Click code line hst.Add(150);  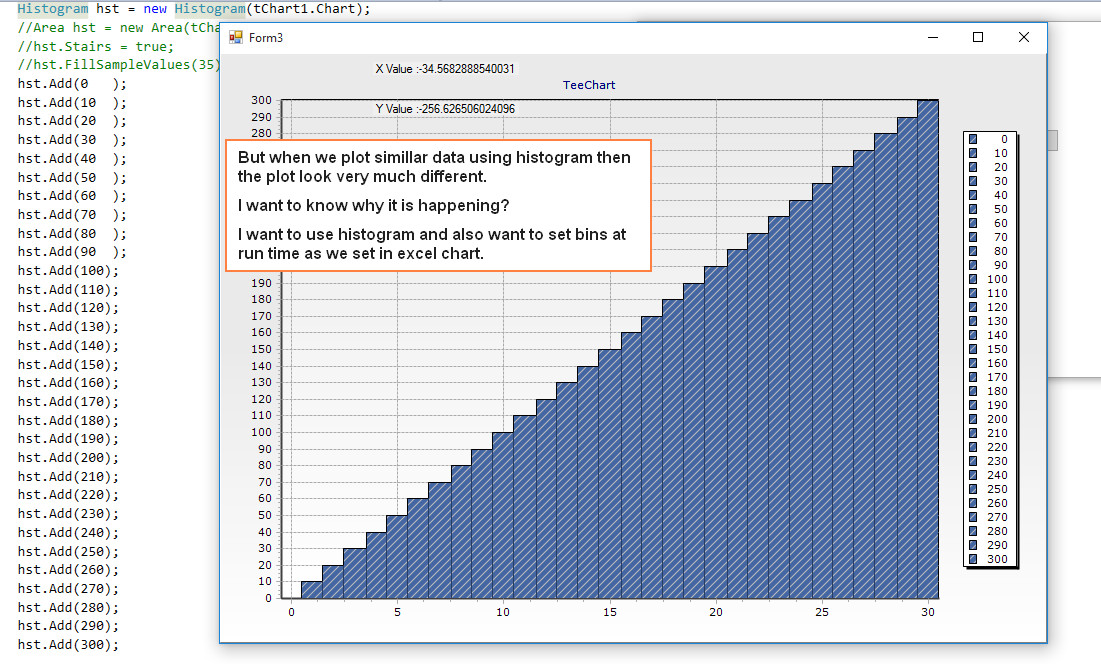(68, 364)
